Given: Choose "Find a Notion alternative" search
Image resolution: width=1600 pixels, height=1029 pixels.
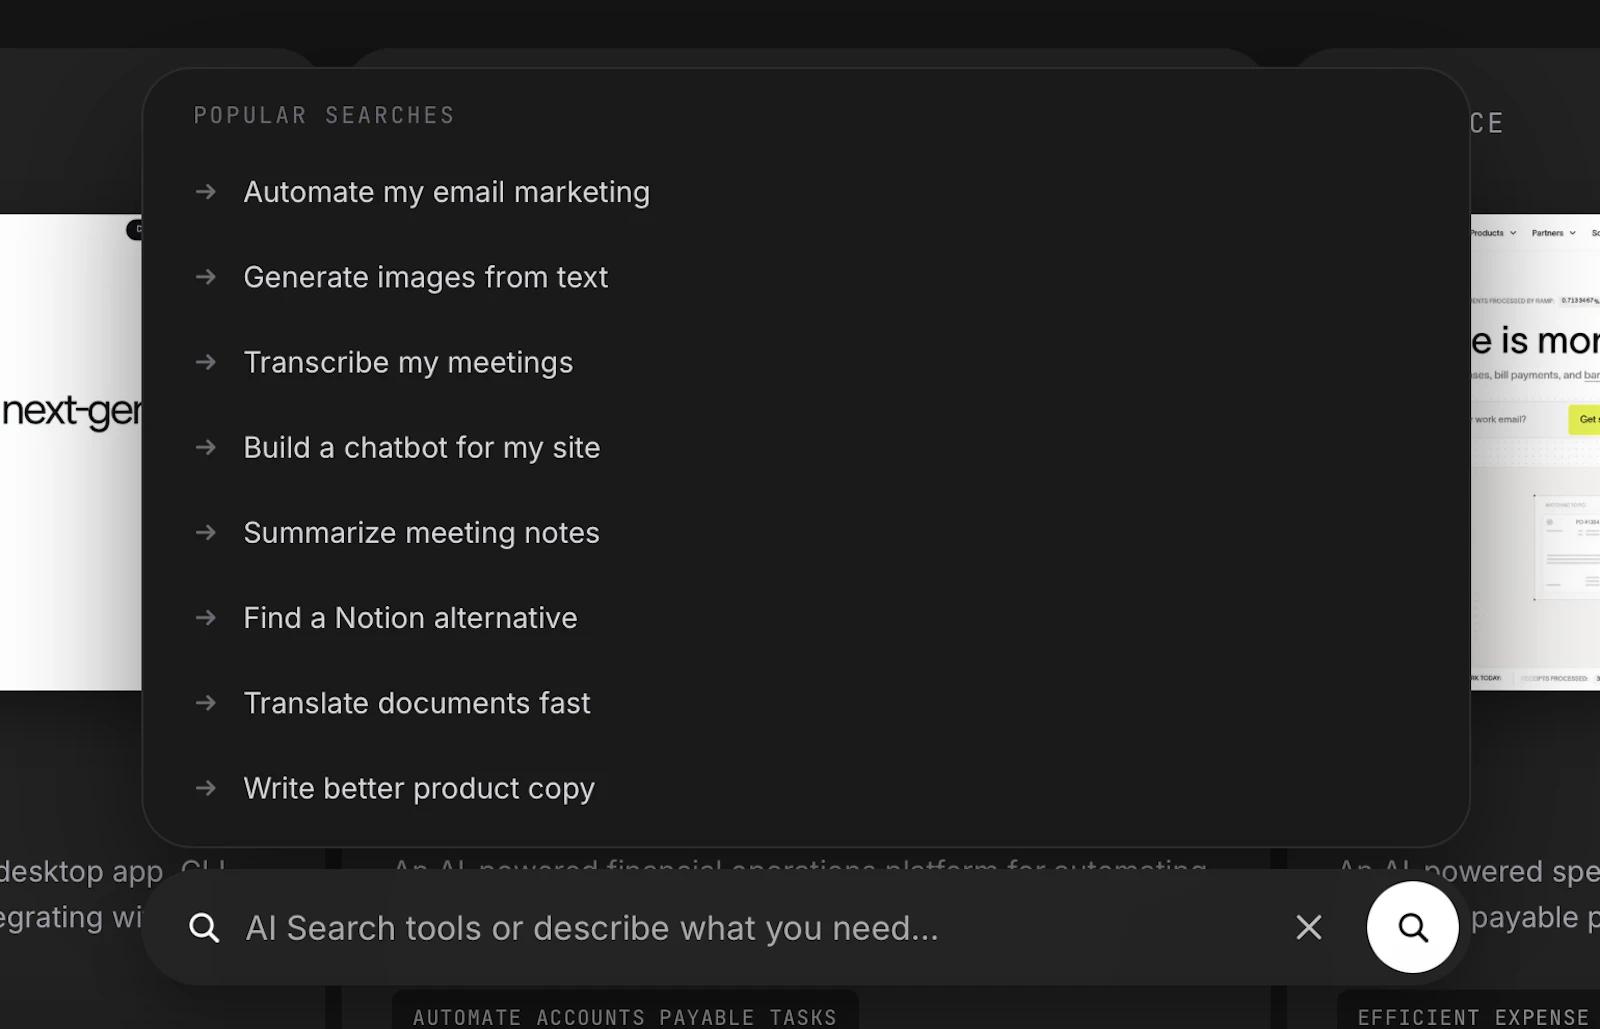Looking at the screenshot, I should pyautogui.click(x=410, y=618).
